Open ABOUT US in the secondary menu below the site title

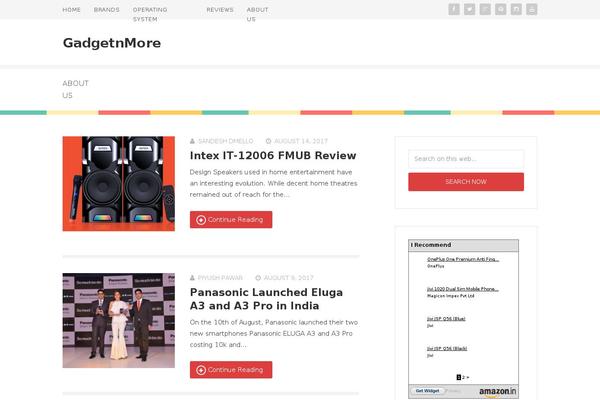pos(75,89)
